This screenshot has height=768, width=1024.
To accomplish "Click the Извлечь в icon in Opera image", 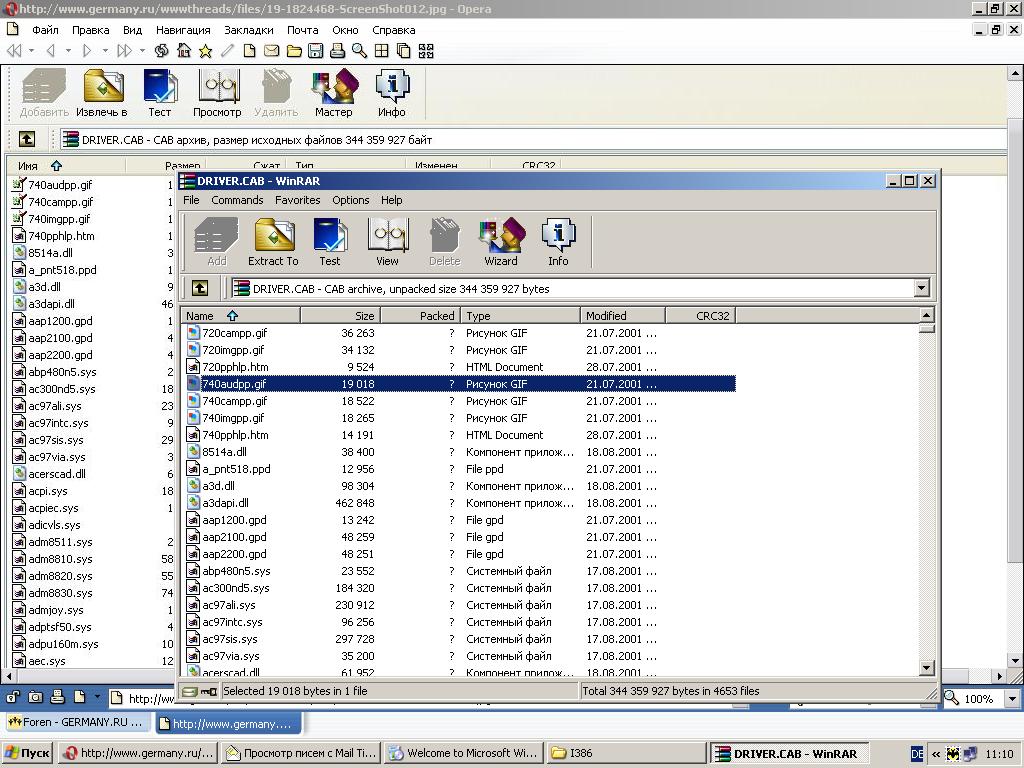I will coord(102,93).
